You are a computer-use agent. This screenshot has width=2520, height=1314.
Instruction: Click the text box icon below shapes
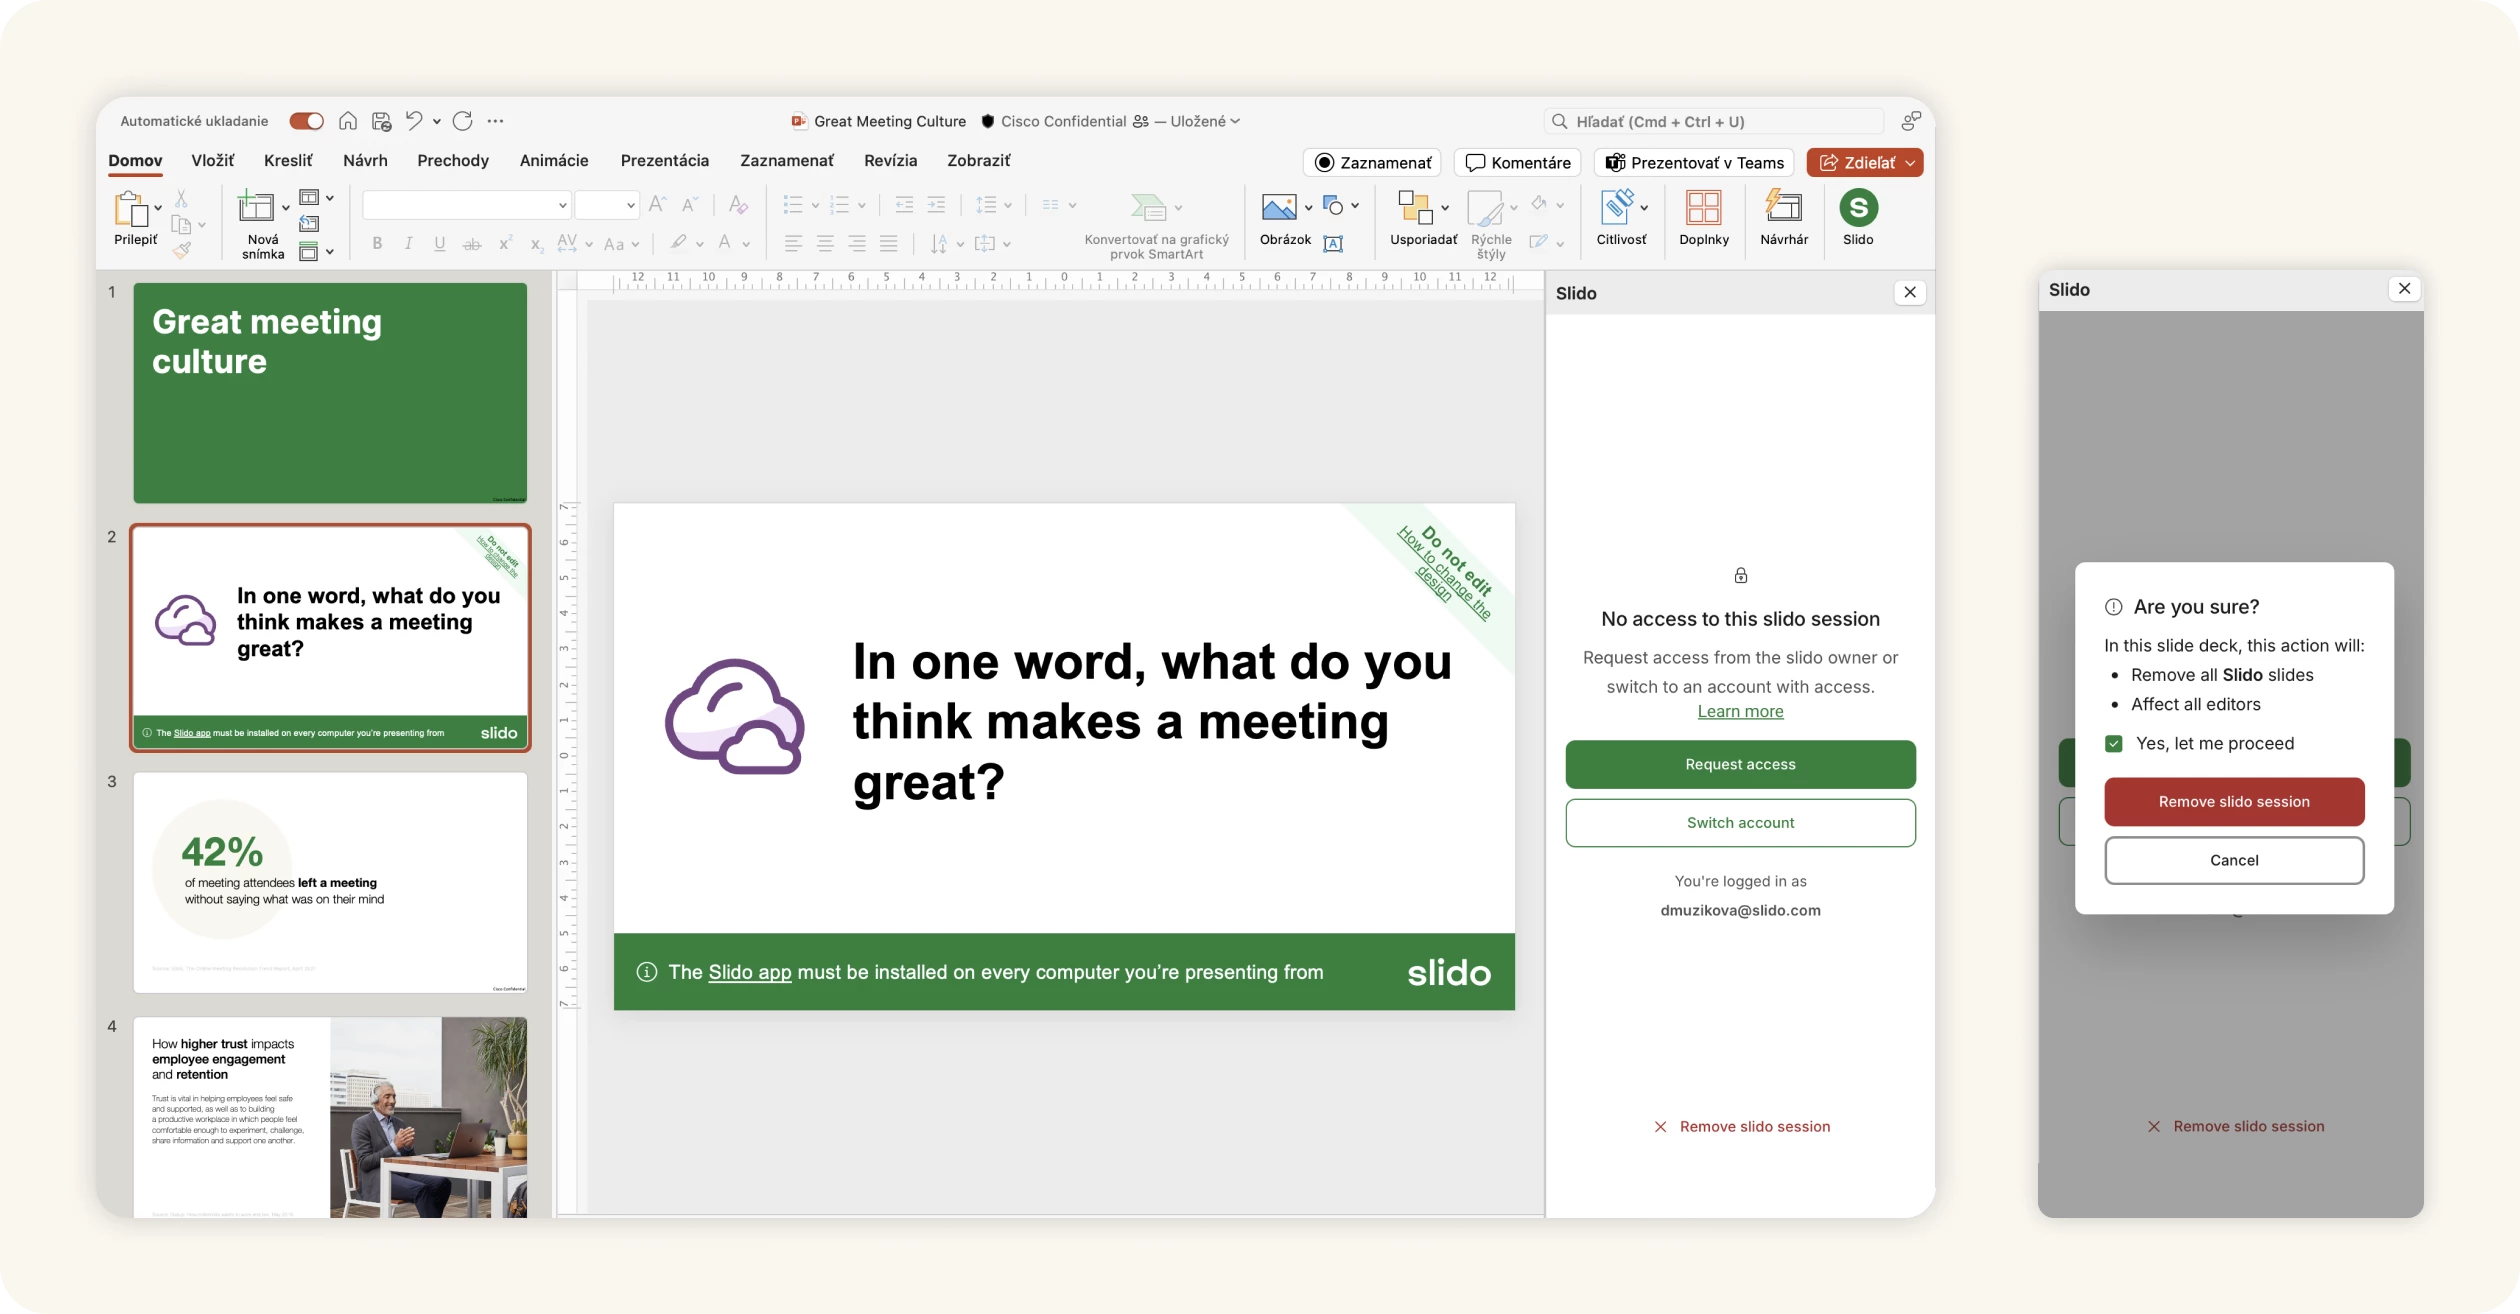coord(1333,243)
